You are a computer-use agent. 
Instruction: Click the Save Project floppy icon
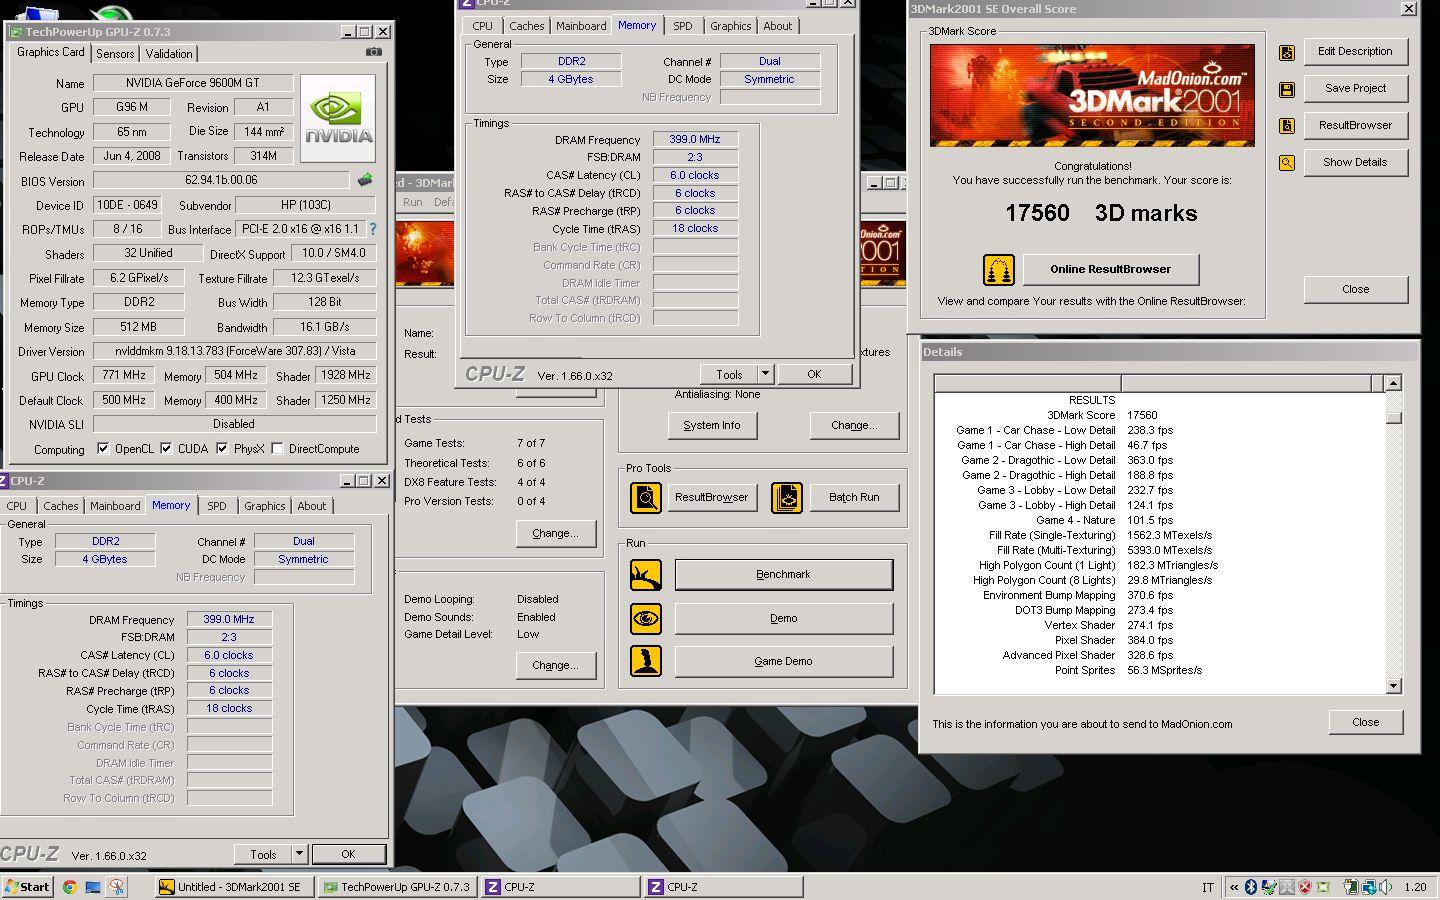click(1287, 89)
